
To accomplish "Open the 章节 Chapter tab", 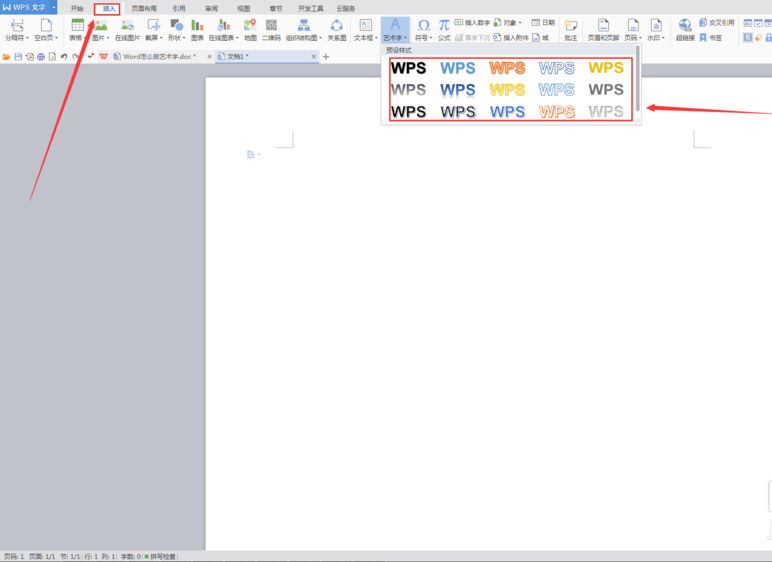I will pyautogui.click(x=276, y=8).
